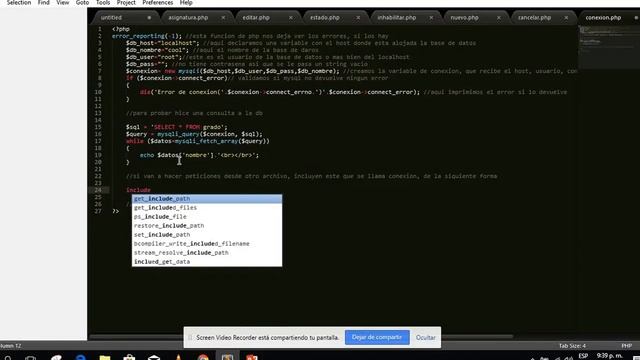640x360 pixels.
Task: Choose restore_include_path autocomplete suggestion
Action: 207,226
